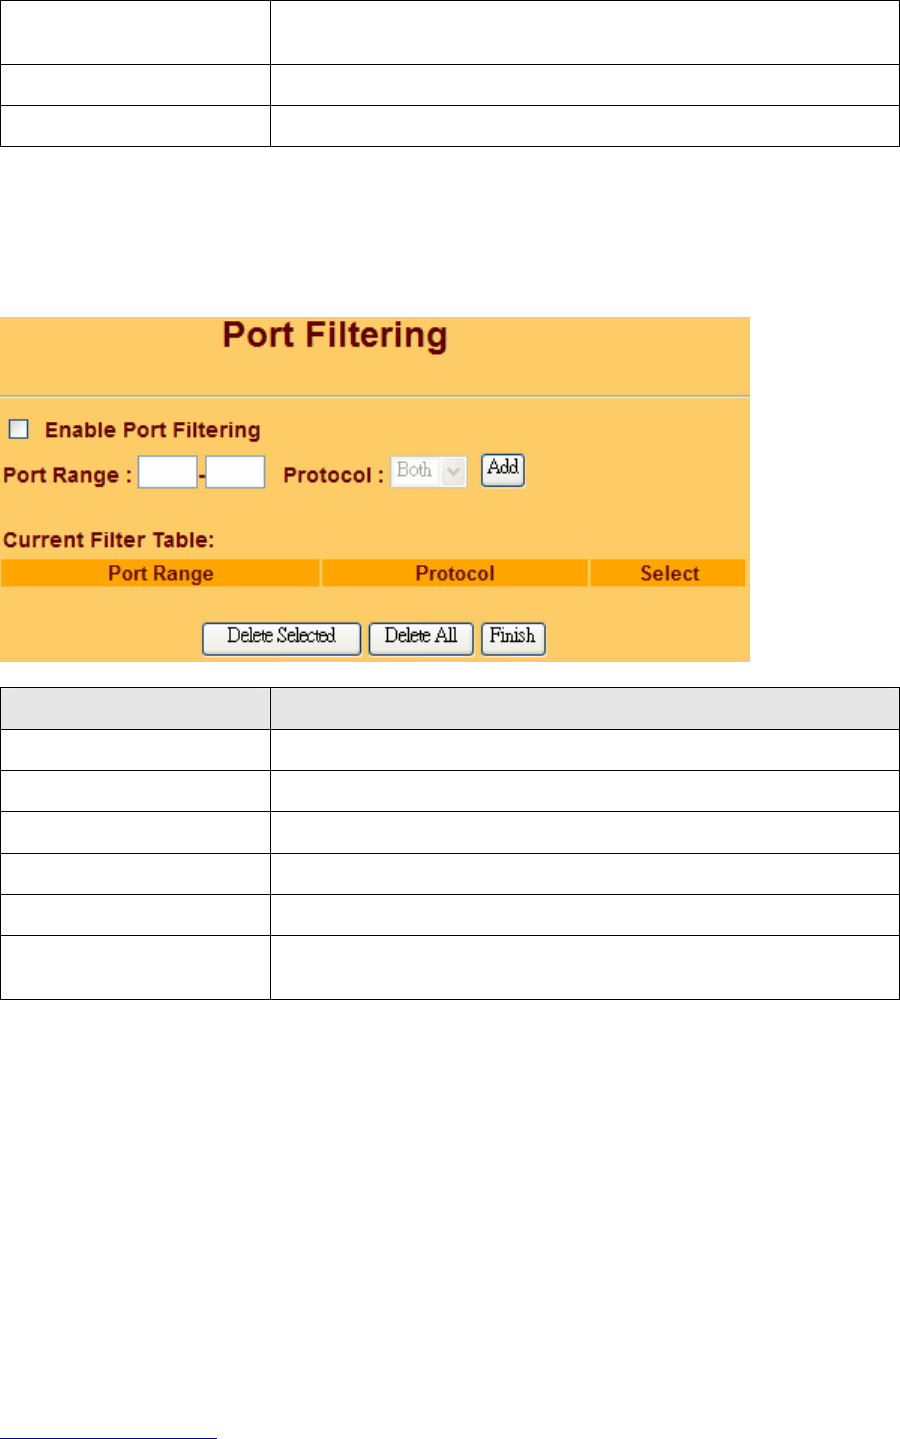900x1439 pixels.
Task: Enable the Port Filtering checkbox
Action: (19, 429)
